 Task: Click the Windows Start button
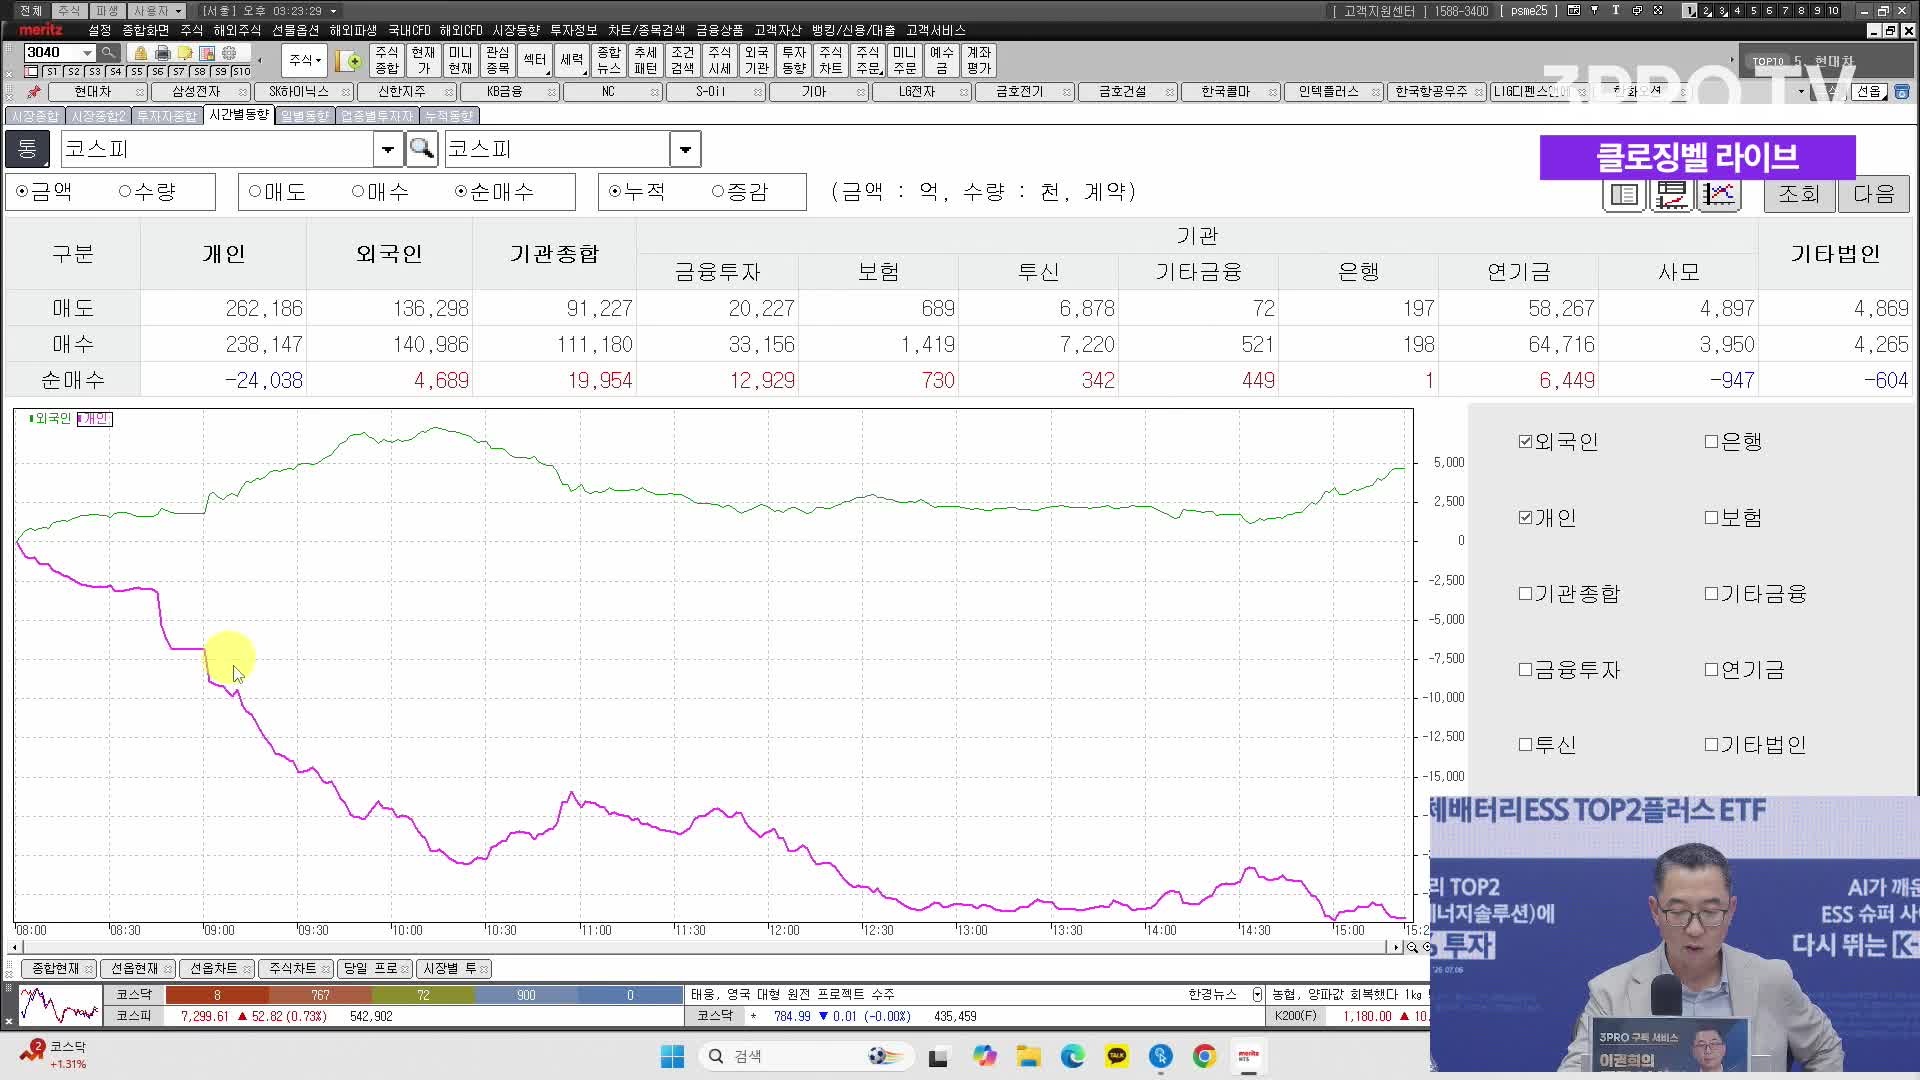(x=672, y=1056)
